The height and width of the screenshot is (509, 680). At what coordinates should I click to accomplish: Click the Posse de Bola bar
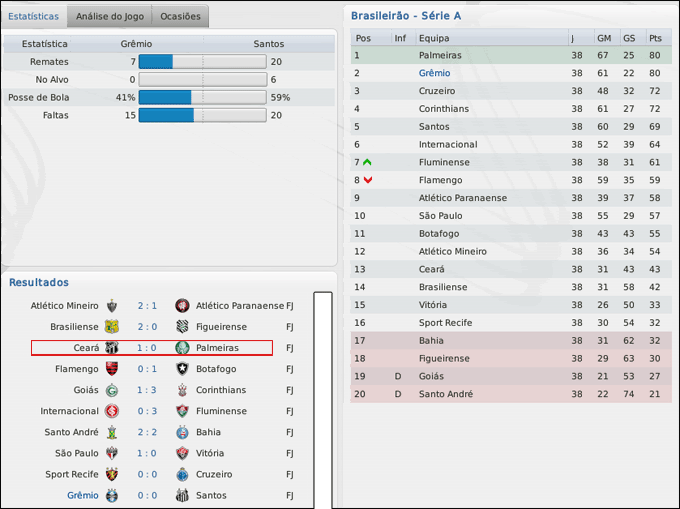(x=202, y=98)
